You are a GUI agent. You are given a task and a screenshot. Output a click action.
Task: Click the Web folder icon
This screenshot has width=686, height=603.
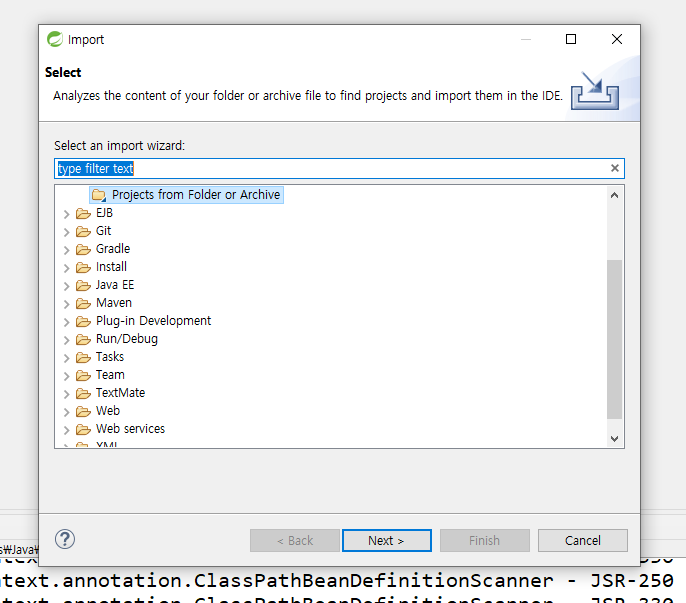coord(83,411)
